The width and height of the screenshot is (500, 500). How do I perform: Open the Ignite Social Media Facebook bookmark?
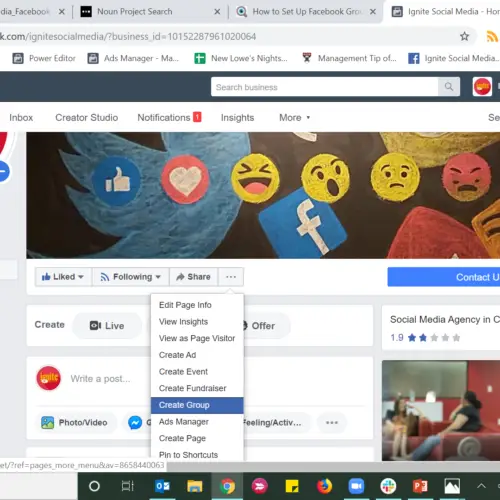(x=454, y=58)
